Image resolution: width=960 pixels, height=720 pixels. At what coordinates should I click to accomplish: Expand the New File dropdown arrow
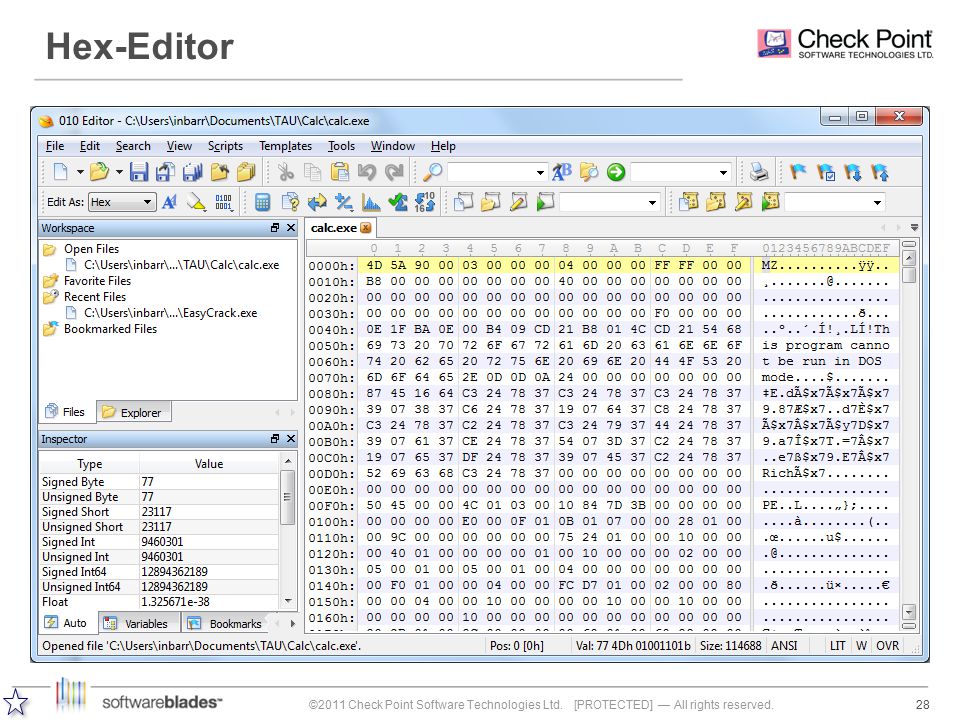[80, 172]
